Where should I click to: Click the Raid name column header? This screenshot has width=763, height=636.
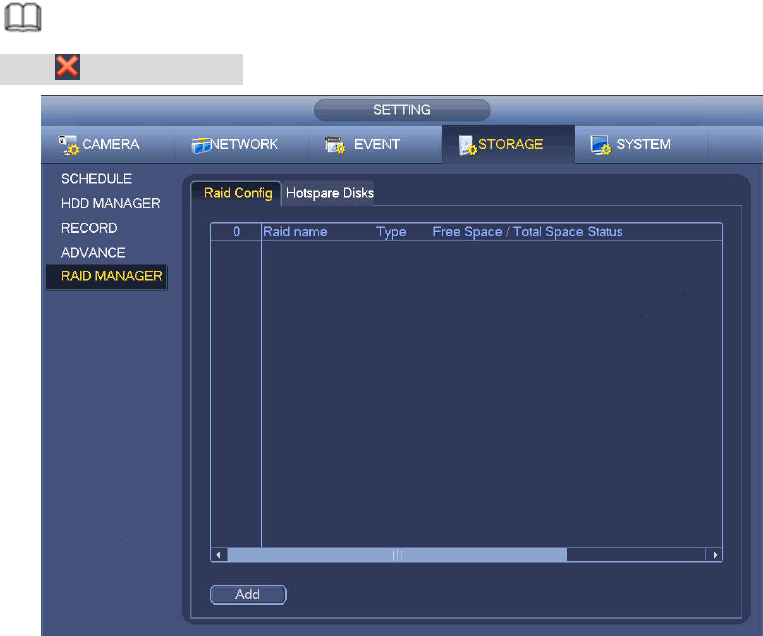coord(295,232)
